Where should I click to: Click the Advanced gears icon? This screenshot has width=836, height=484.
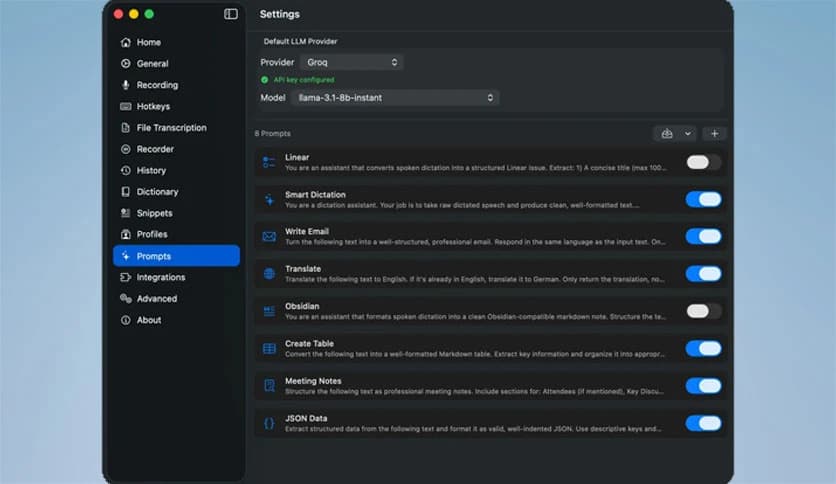(125, 299)
